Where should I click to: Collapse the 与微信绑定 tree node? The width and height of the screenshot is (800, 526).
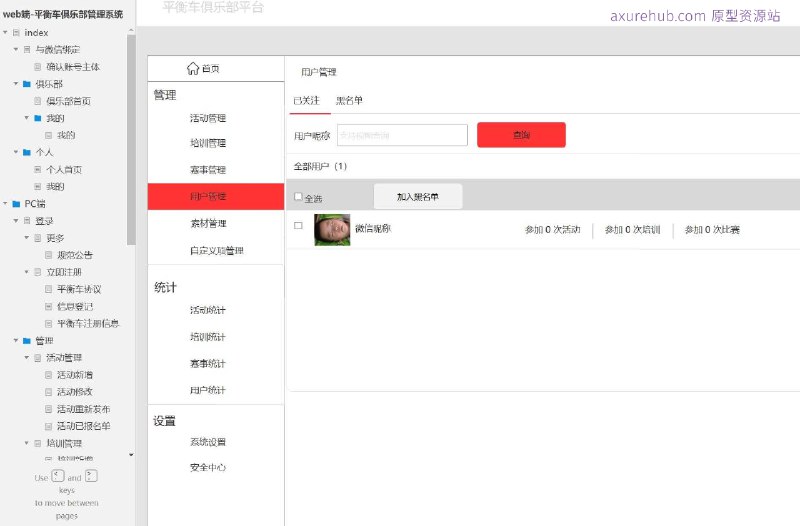16,49
